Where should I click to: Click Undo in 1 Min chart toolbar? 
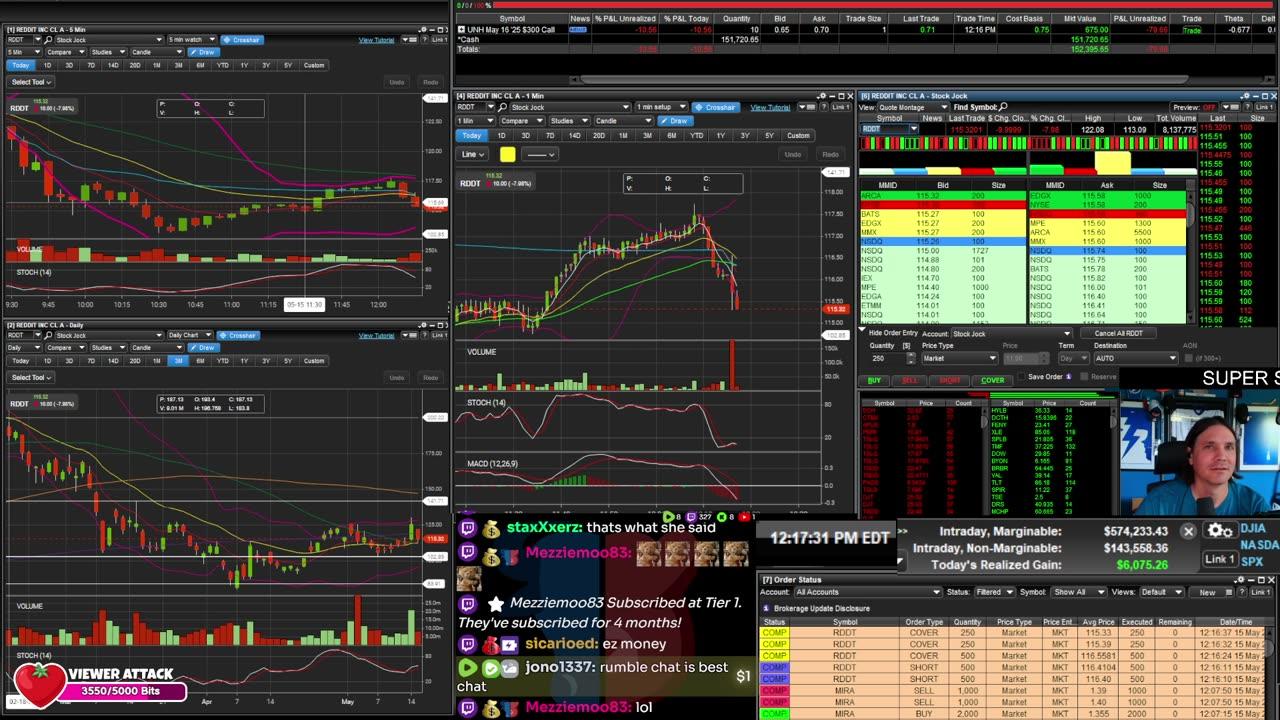point(793,154)
